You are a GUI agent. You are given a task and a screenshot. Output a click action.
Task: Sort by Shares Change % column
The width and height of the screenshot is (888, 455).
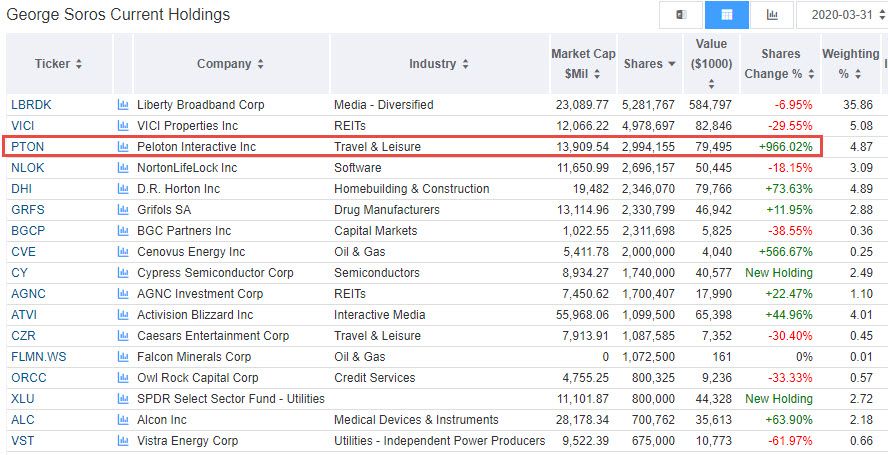click(x=780, y=63)
